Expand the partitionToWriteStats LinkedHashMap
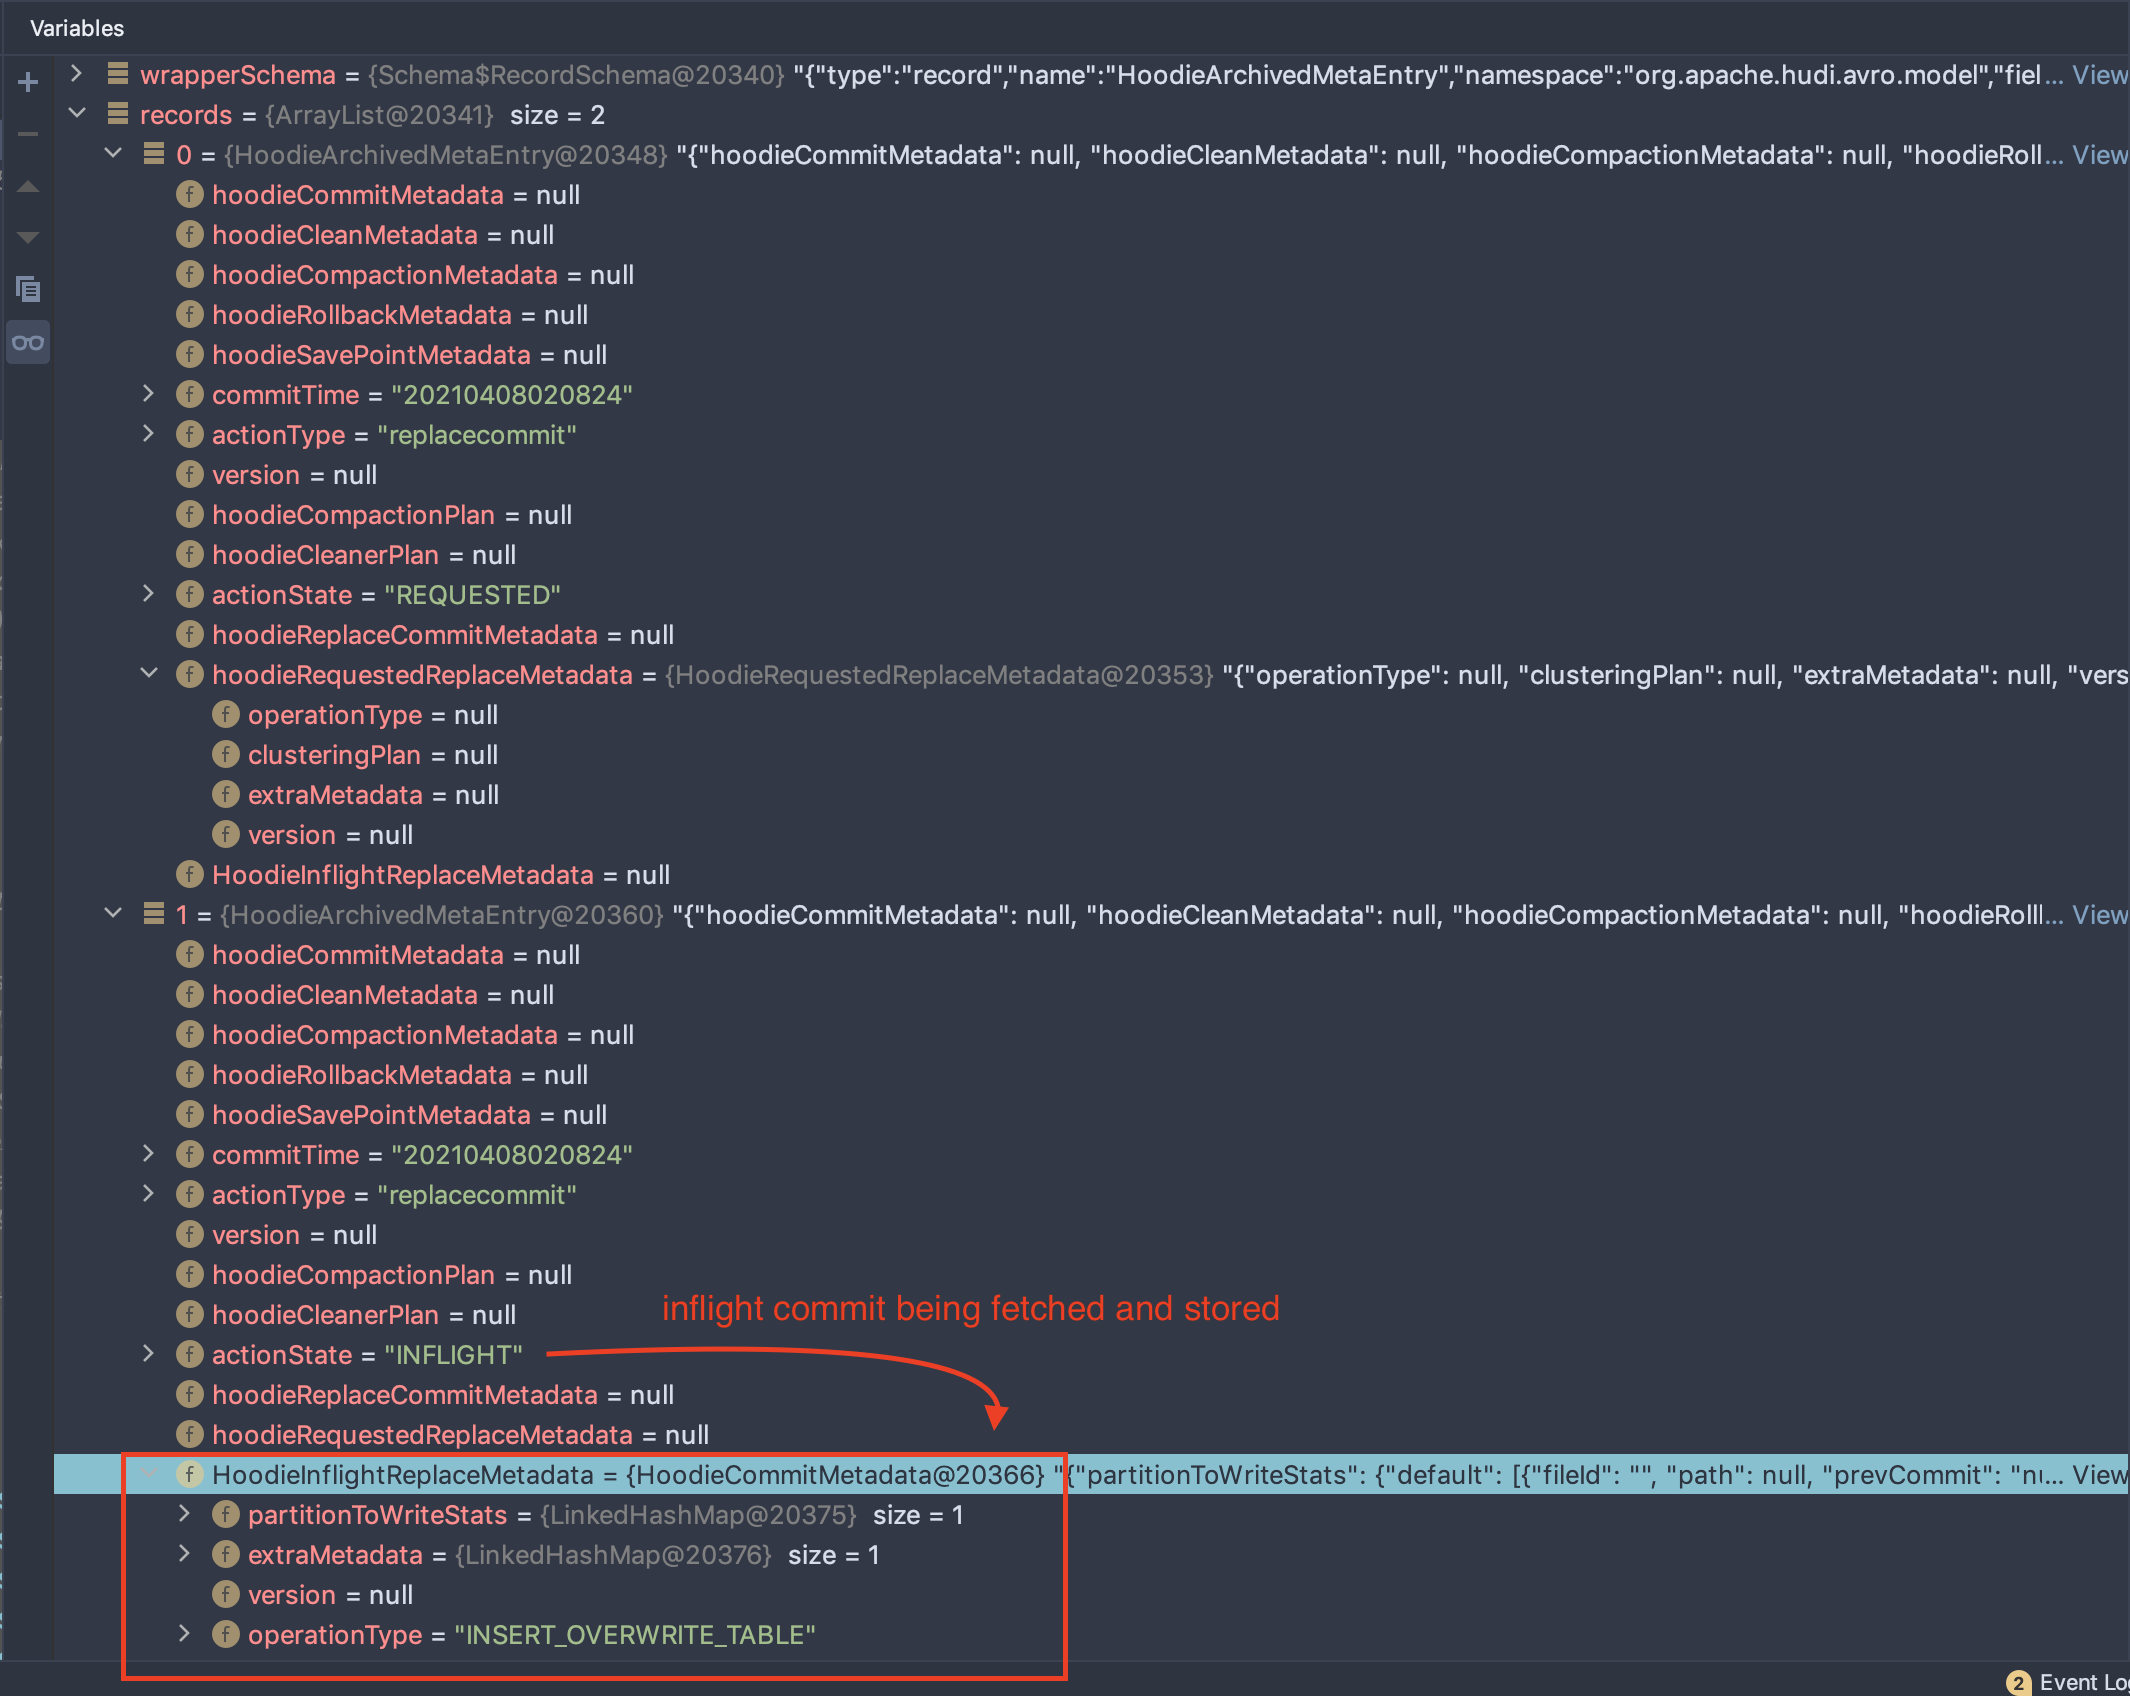 tap(185, 1514)
